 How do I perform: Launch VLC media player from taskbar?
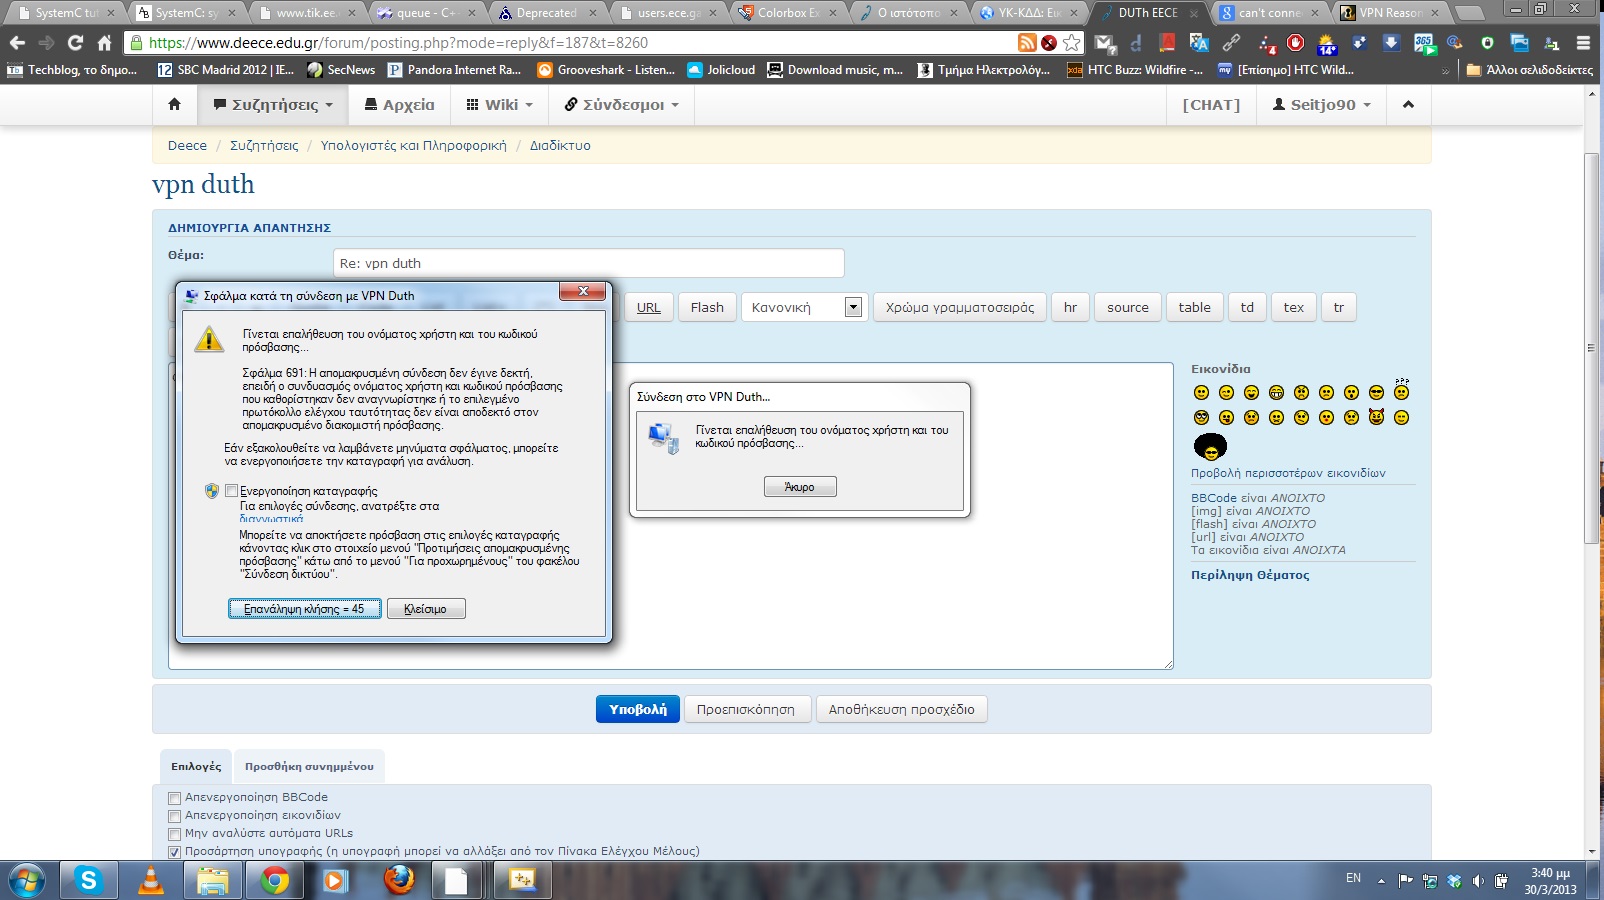click(x=151, y=880)
